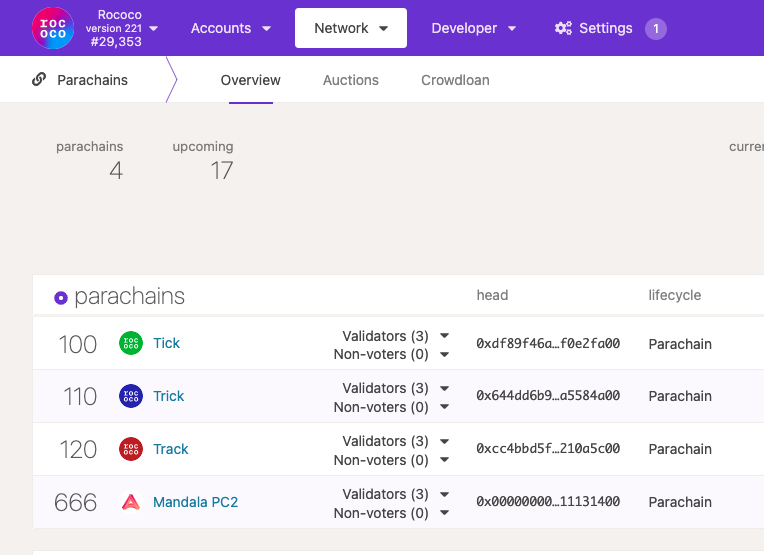
Task: Click the lifecycle column header
Action: point(674,295)
